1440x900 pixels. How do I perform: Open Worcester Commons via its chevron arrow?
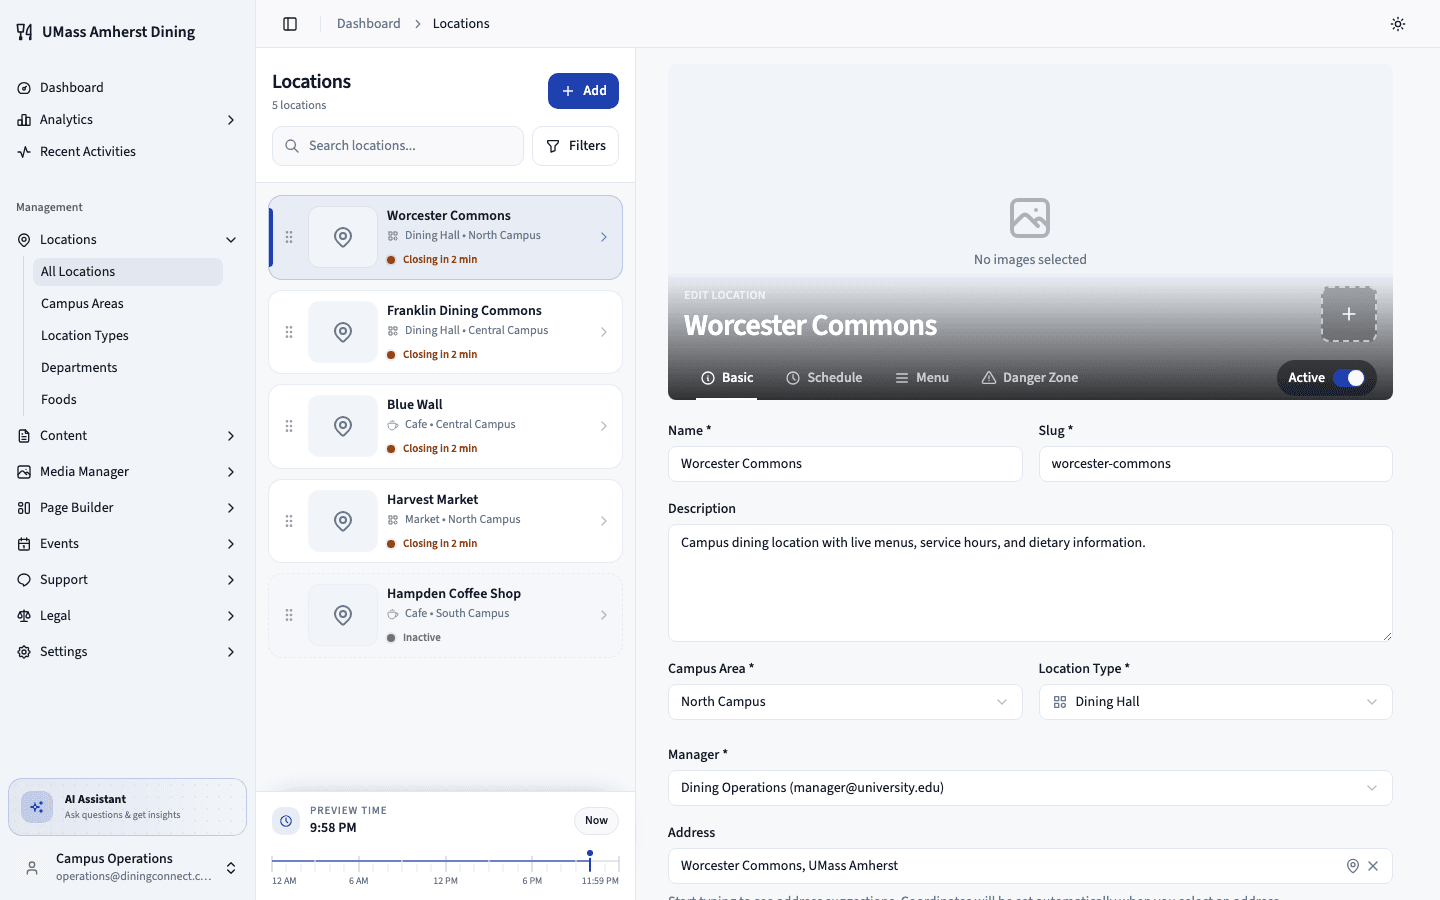tap(604, 237)
